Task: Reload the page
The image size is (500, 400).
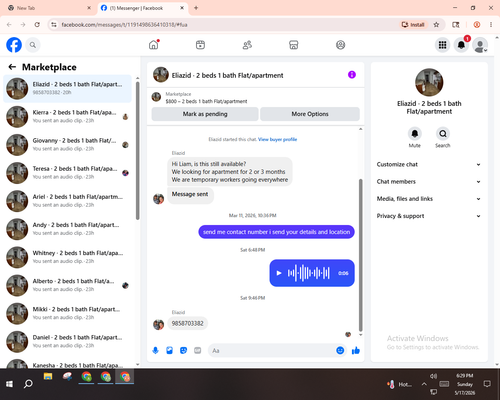Action: click(x=37, y=25)
